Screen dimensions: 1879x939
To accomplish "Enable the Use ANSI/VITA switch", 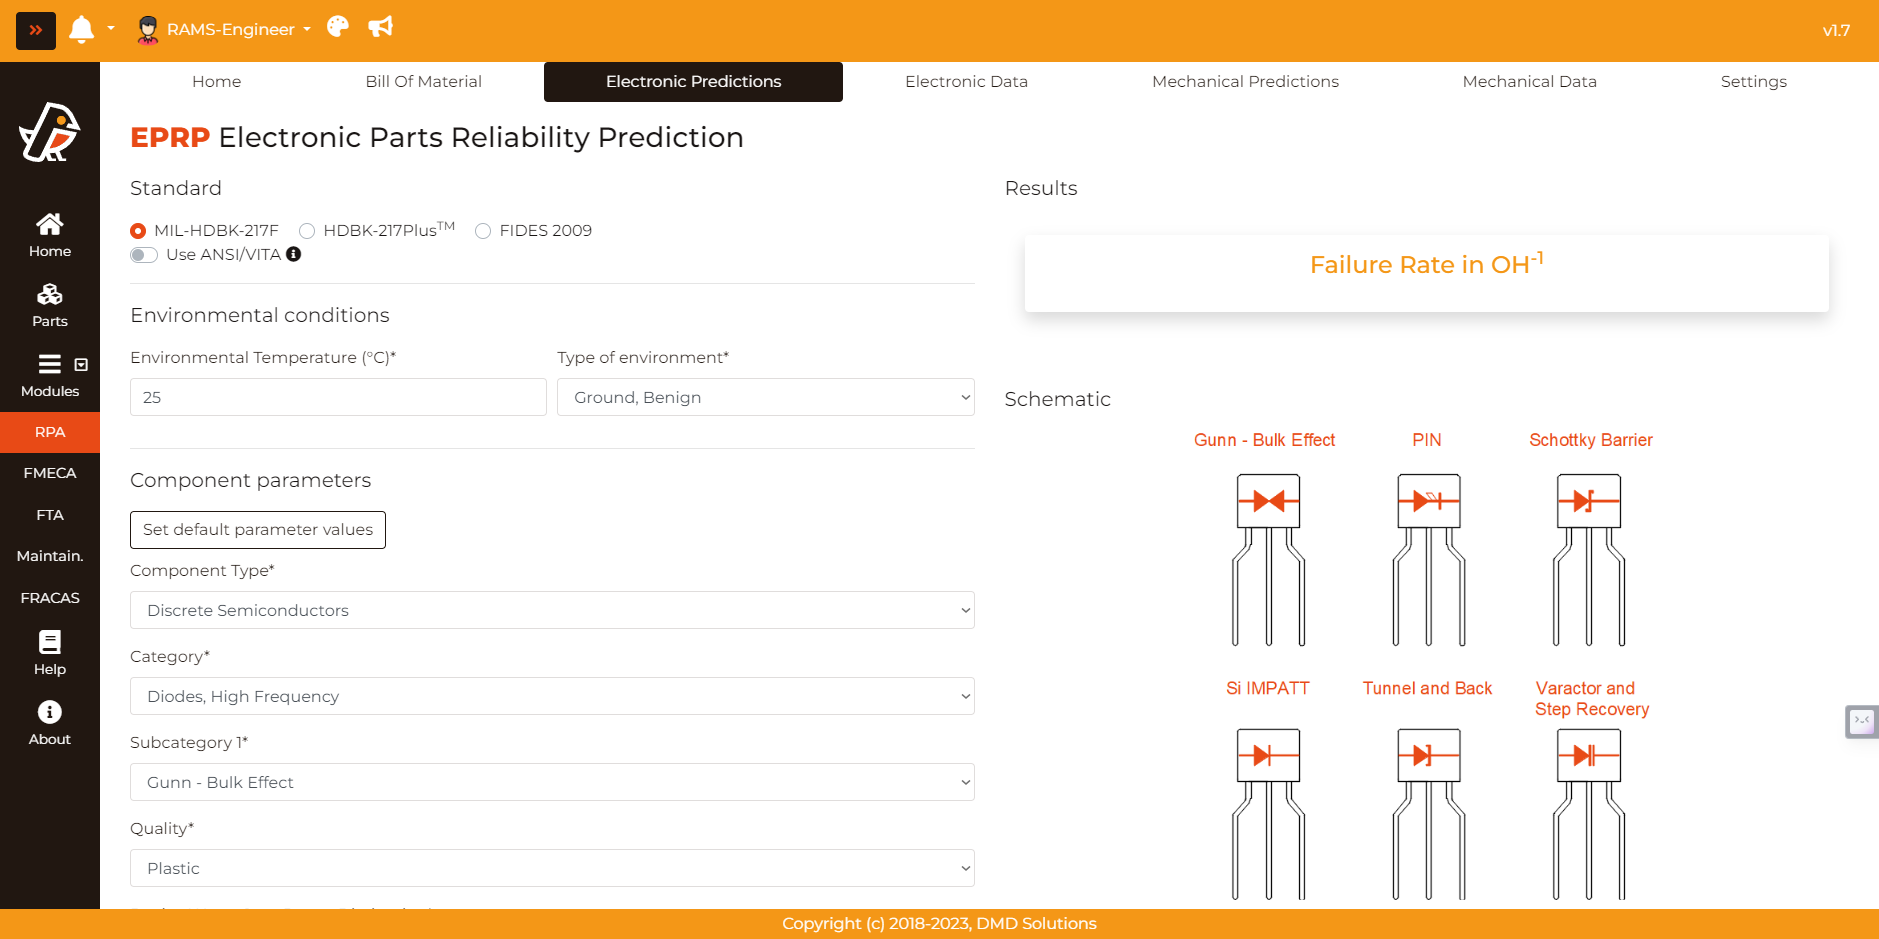I will click(144, 255).
